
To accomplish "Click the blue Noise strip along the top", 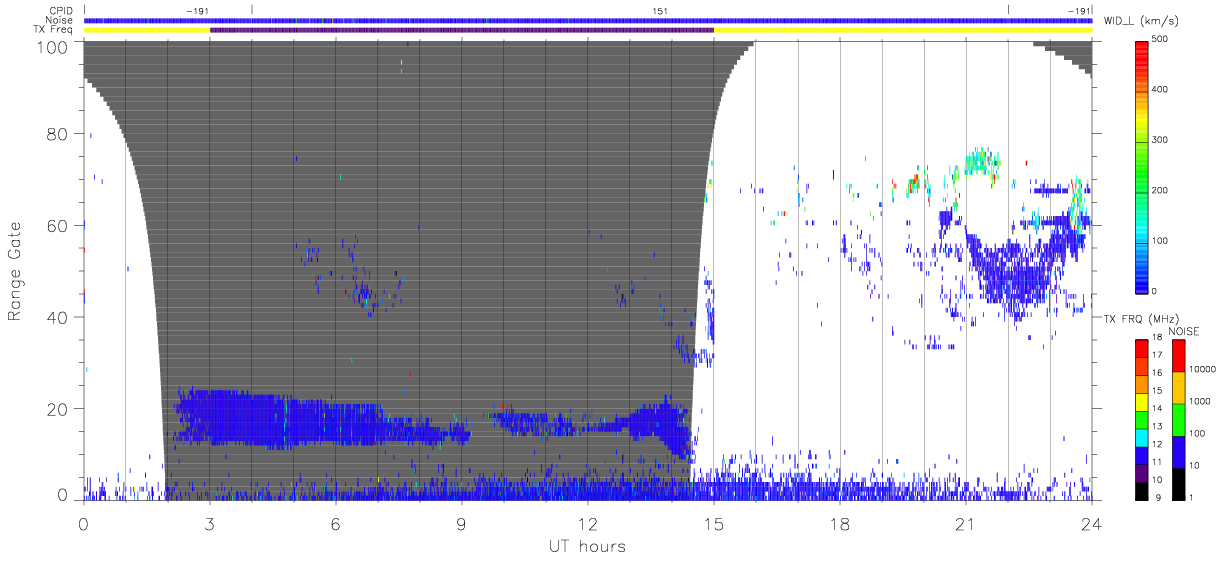I will 588,20.
